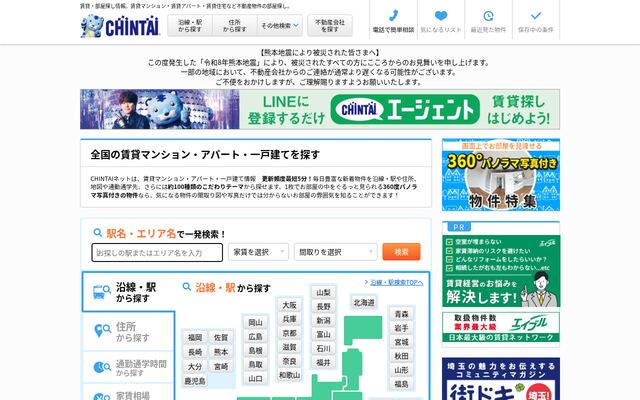The width and height of the screenshot is (640, 400).
Task: Select 宮崎 prefecture button
Action: point(221,367)
